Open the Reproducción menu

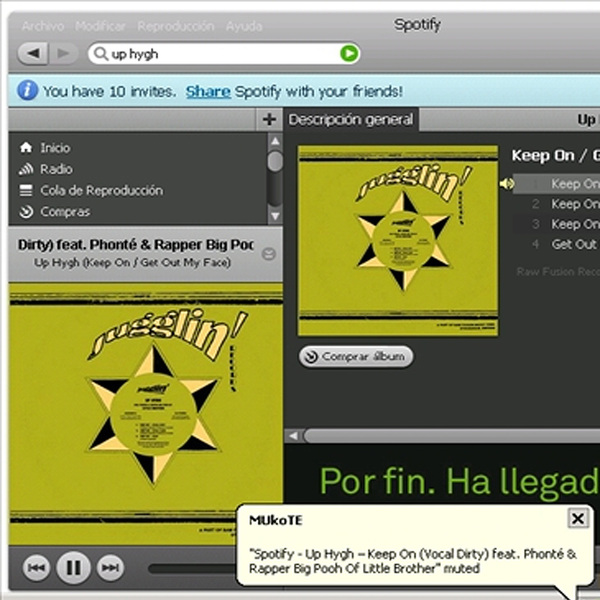pyautogui.click(x=176, y=26)
